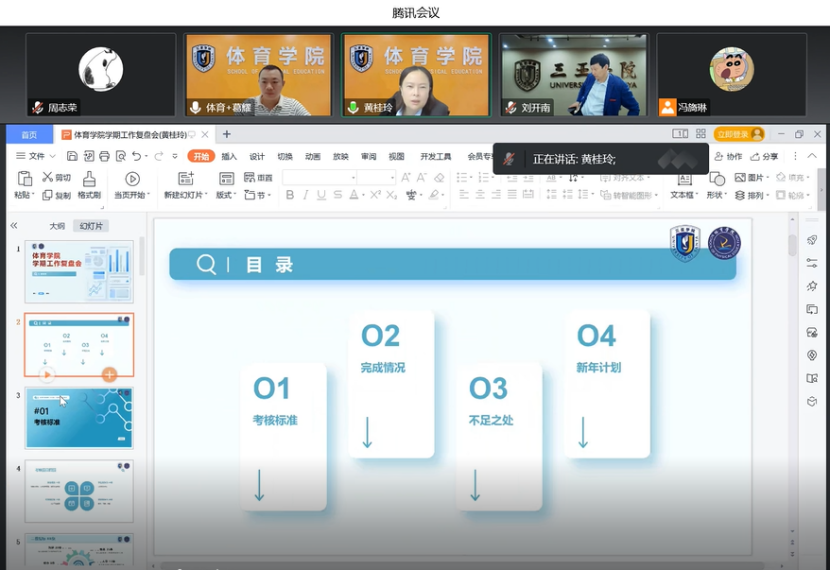The width and height of the screenshot is (830, 570).
Task: Click the Paste clipboard icon
Action: [x=25, y=179]
